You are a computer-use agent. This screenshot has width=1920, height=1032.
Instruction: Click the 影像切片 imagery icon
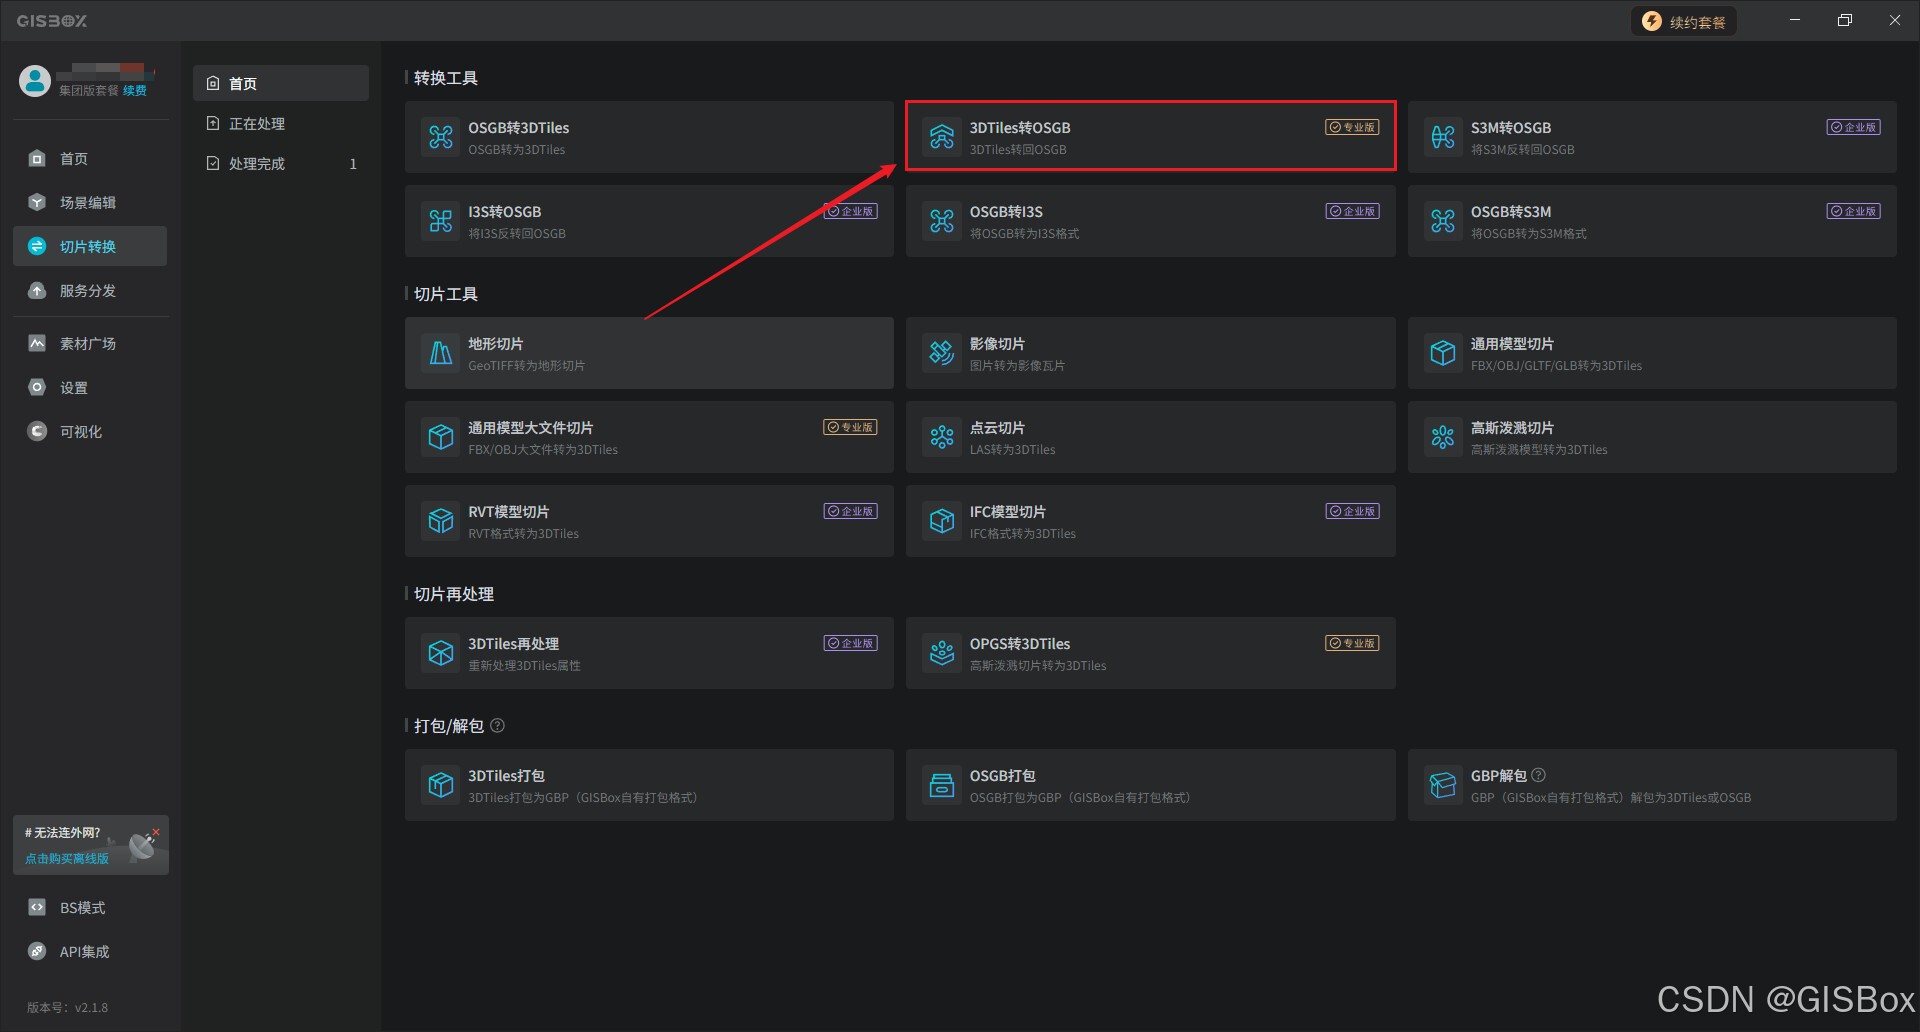pos(942,353)
